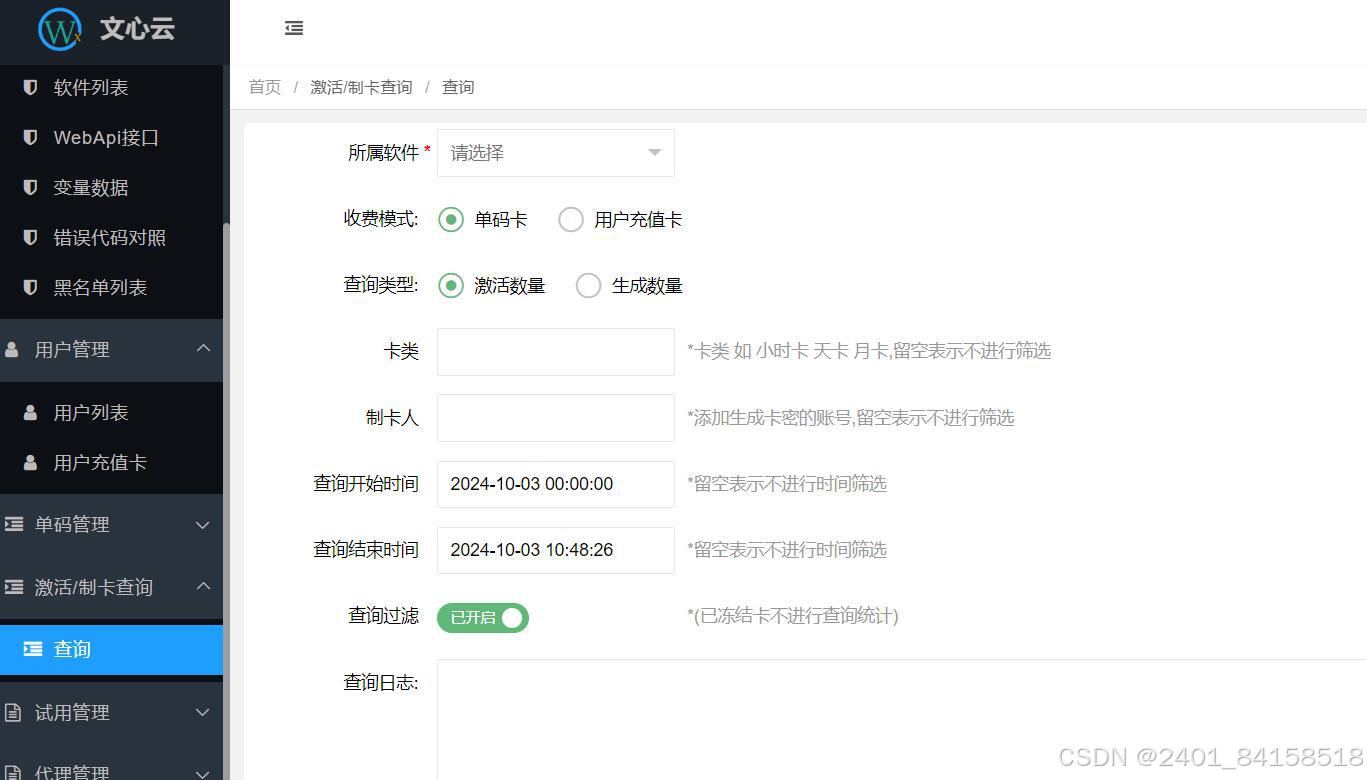Toggle the 查询过滤 已开启 switch
This screenshot has width=1367, height=780.
coord(483,618)
